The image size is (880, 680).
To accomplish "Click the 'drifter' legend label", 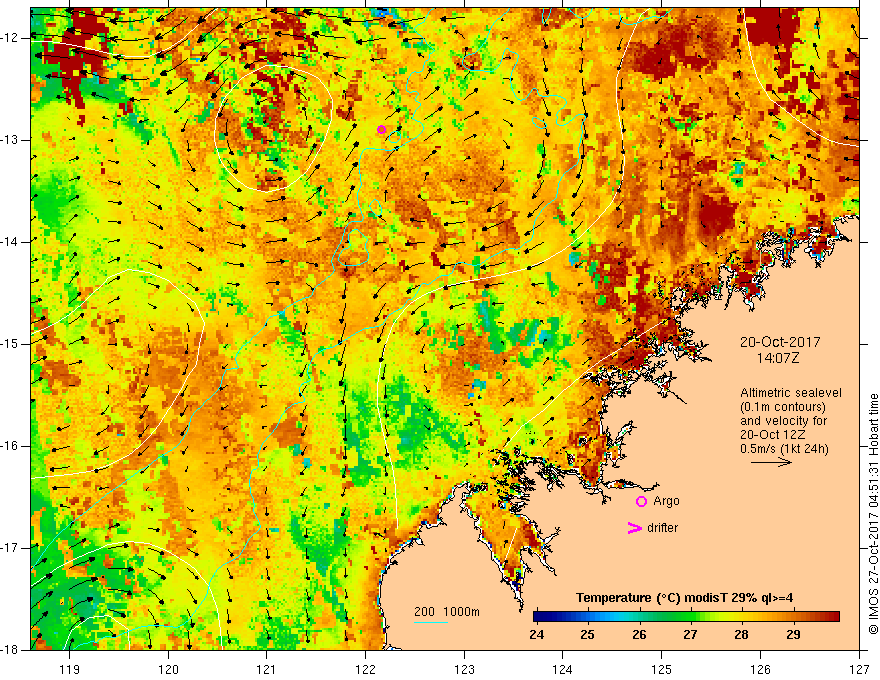I will tap(662, 528).
